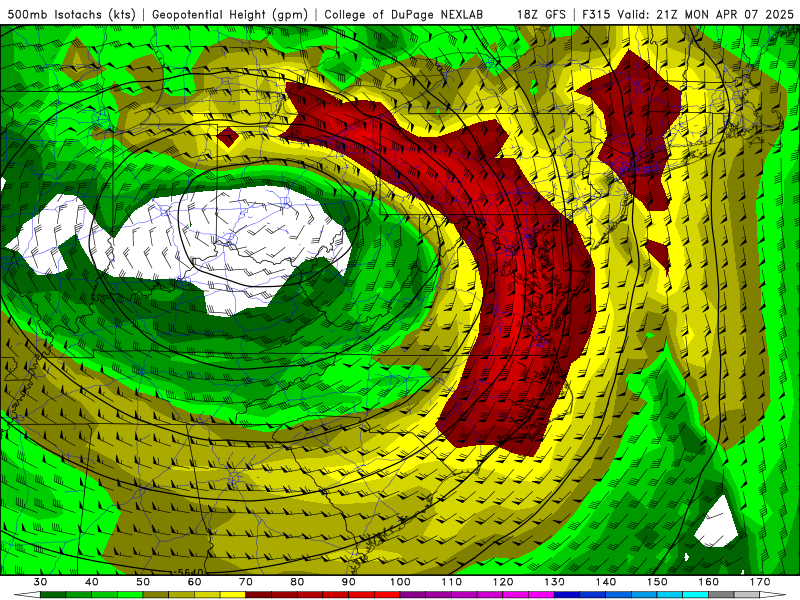Click the legend value '30'
The image size is (800, 600).
click(40, 582)
